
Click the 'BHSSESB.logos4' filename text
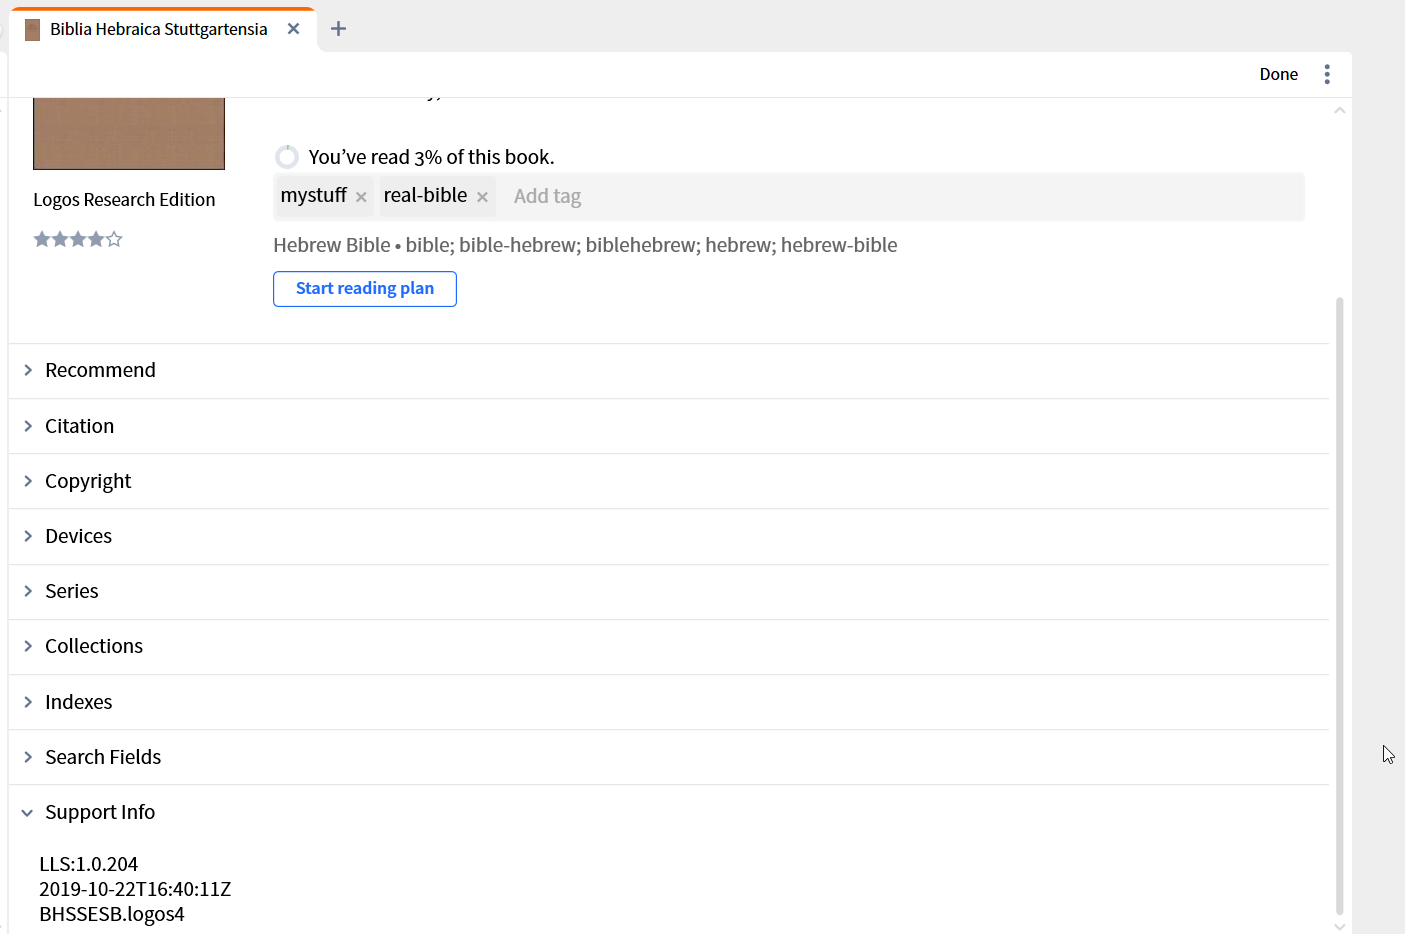(112, 914)
